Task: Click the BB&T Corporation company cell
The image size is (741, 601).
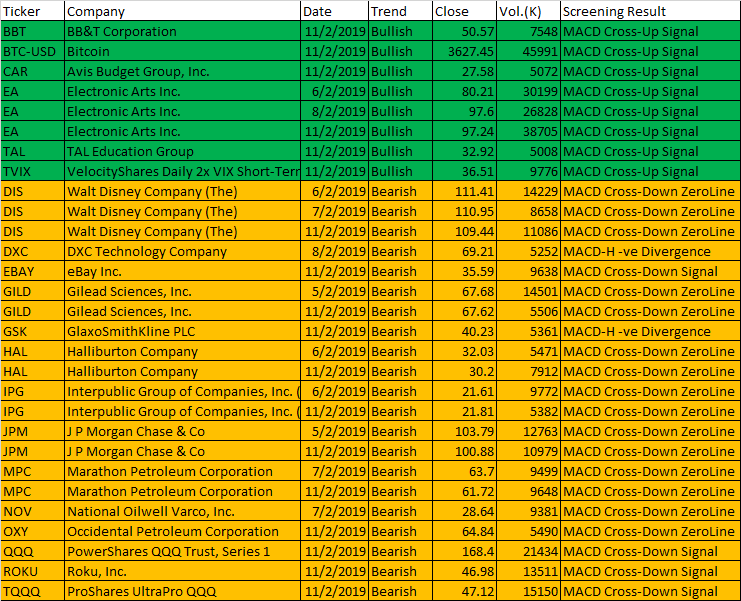Action: (x=182, y=31)
